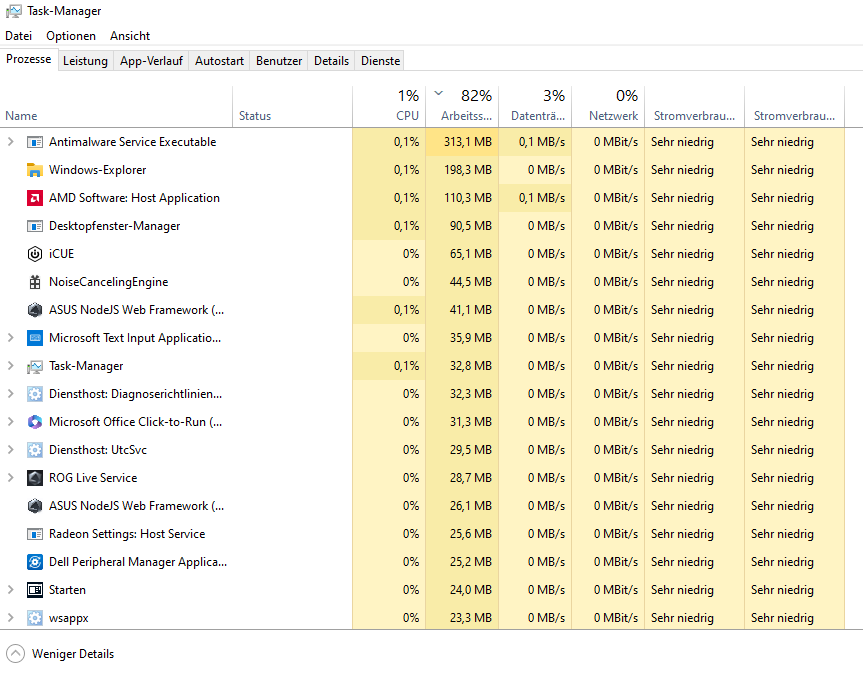Sort by the Arbeitsspeicher column header
Screen dimensions: 863x678
click(462, 107)
